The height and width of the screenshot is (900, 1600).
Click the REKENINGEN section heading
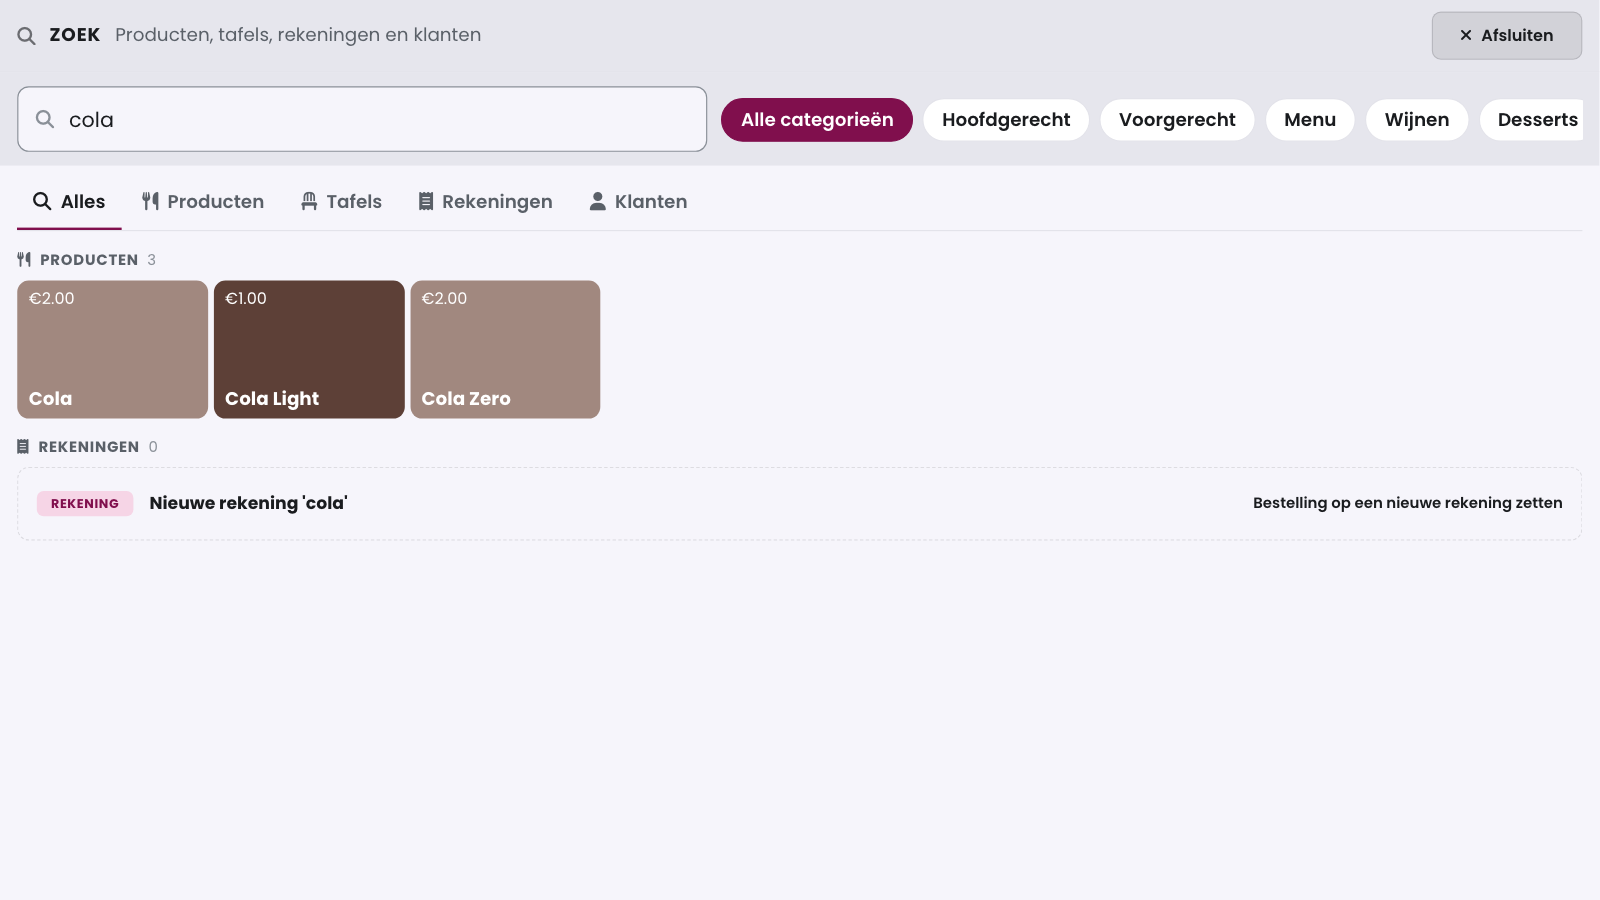[x=89, y=447]
